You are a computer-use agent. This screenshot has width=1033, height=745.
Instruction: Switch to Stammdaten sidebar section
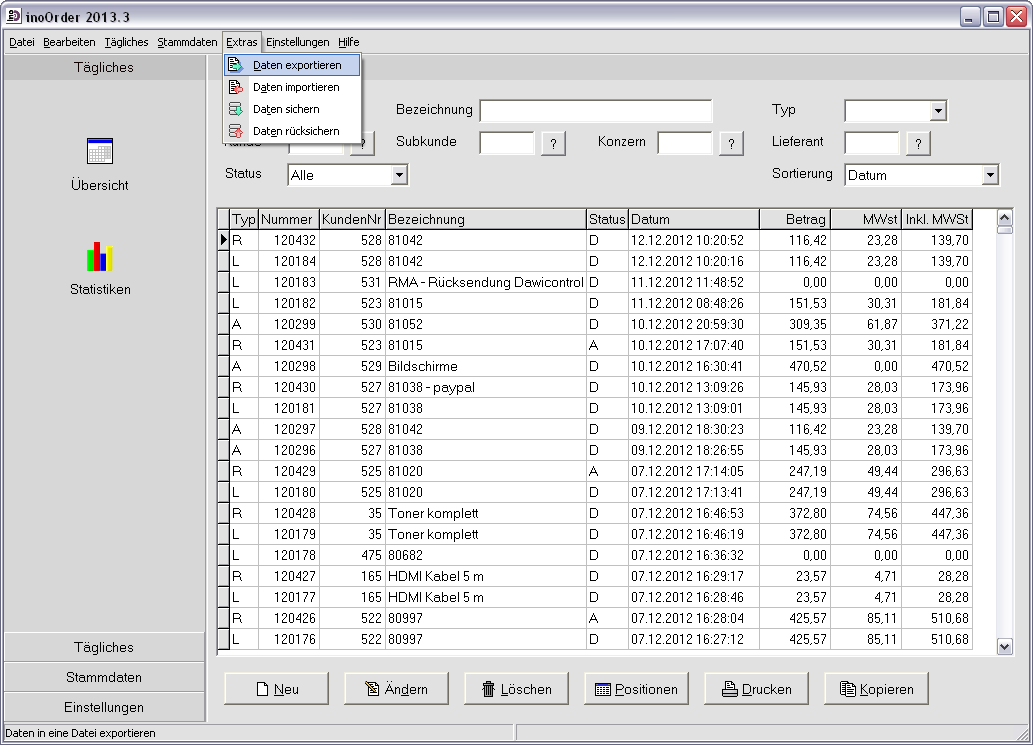104,677
